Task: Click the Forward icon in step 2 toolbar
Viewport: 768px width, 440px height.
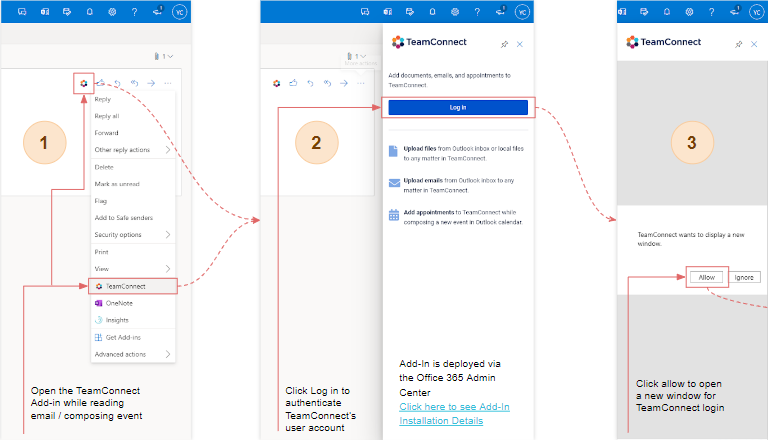Action: pyautogui.click(x=344, y=83)
